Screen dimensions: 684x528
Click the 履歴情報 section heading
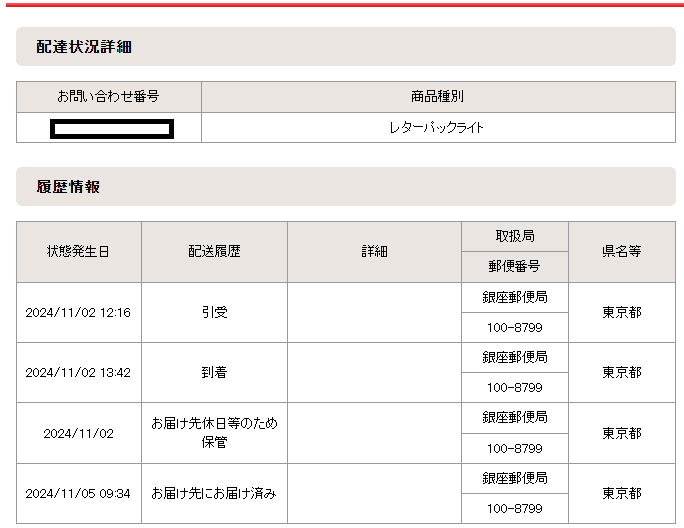(68, 187)
